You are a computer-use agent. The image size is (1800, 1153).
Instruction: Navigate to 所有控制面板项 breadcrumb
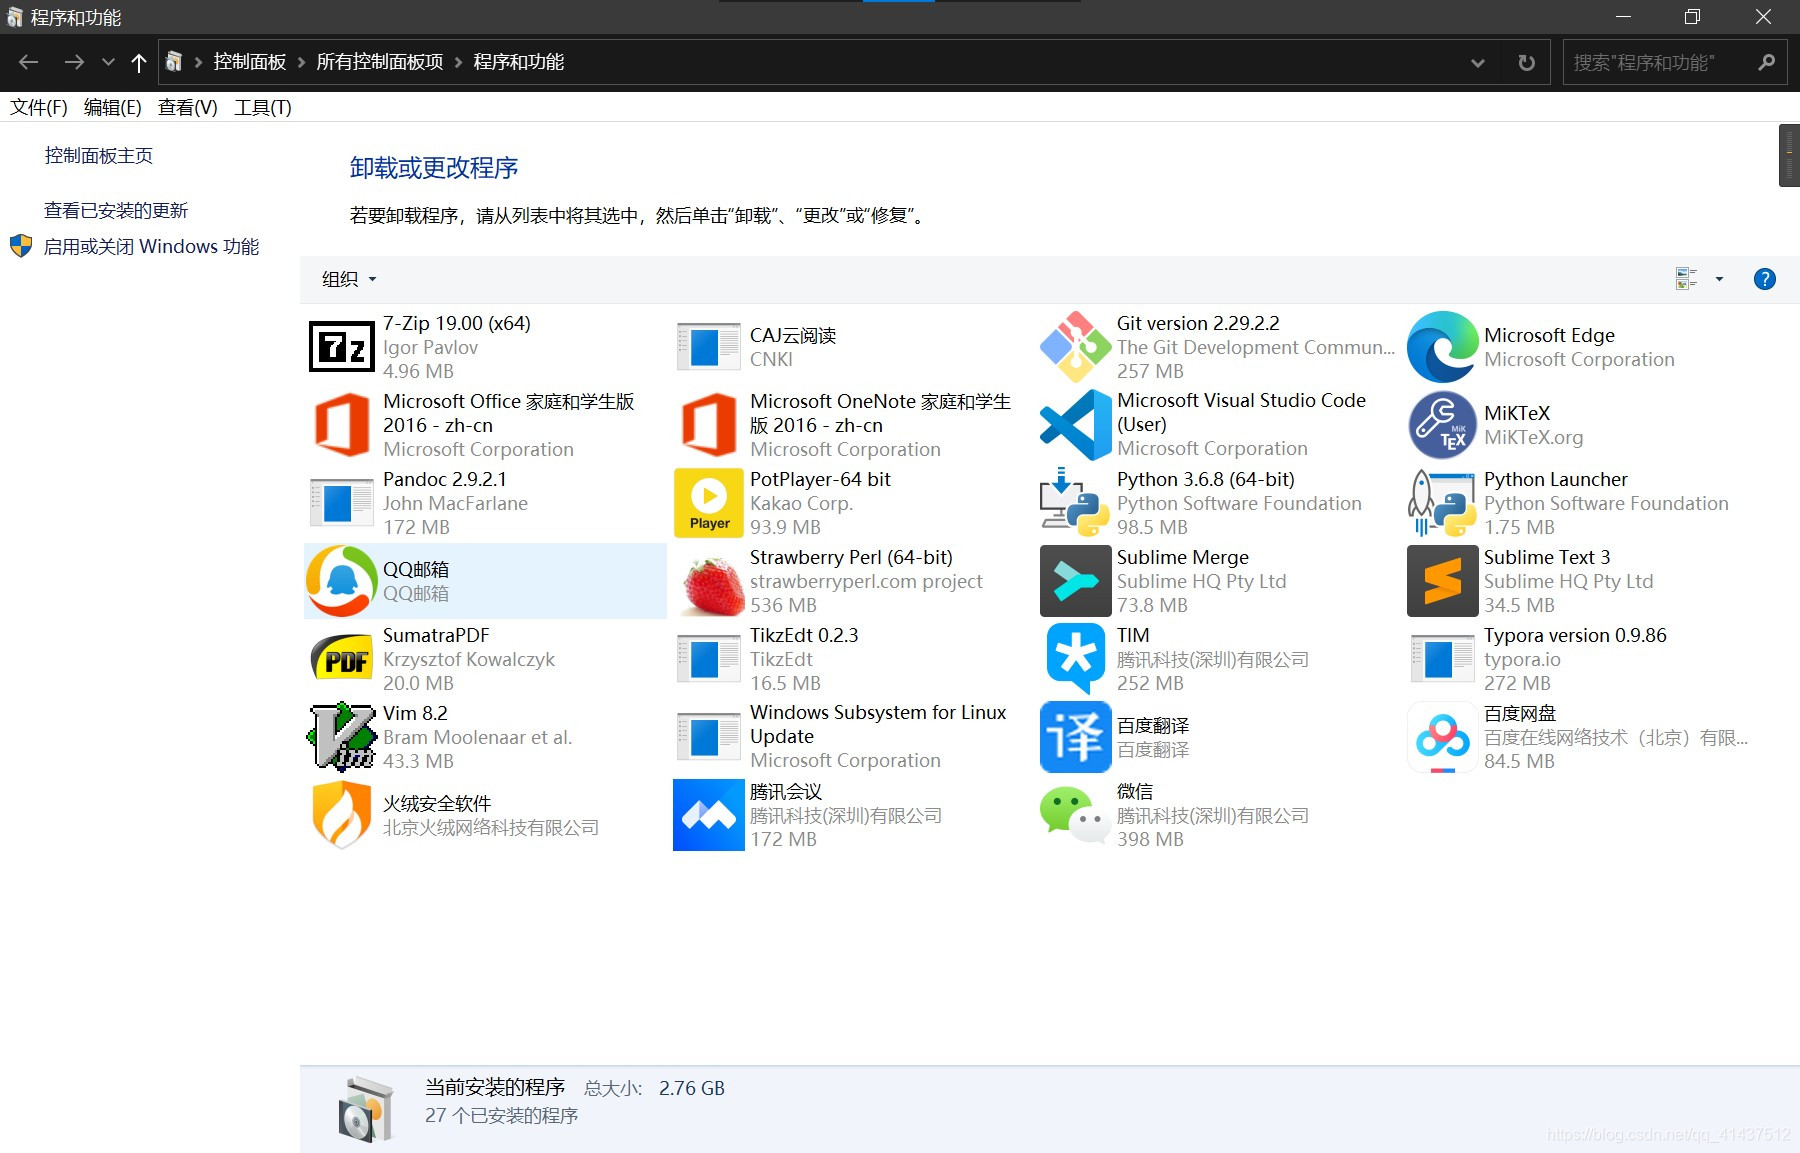point(380,62)
